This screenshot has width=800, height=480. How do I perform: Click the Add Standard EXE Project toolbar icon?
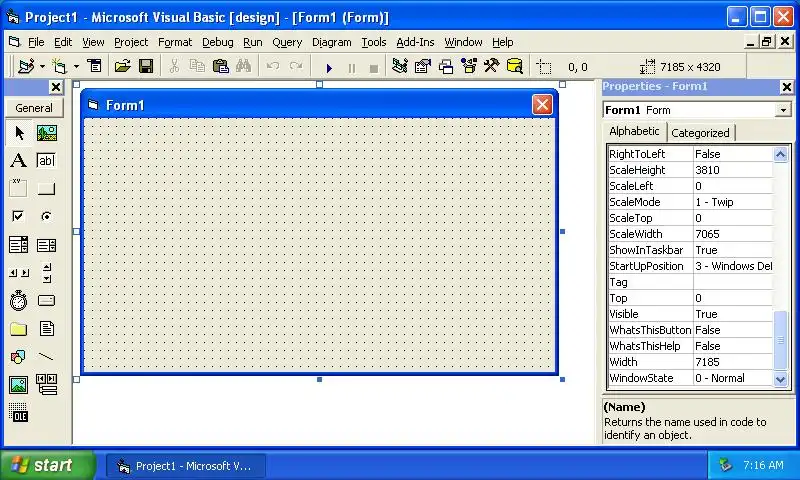pyautogui.click(x=26, y=66)
